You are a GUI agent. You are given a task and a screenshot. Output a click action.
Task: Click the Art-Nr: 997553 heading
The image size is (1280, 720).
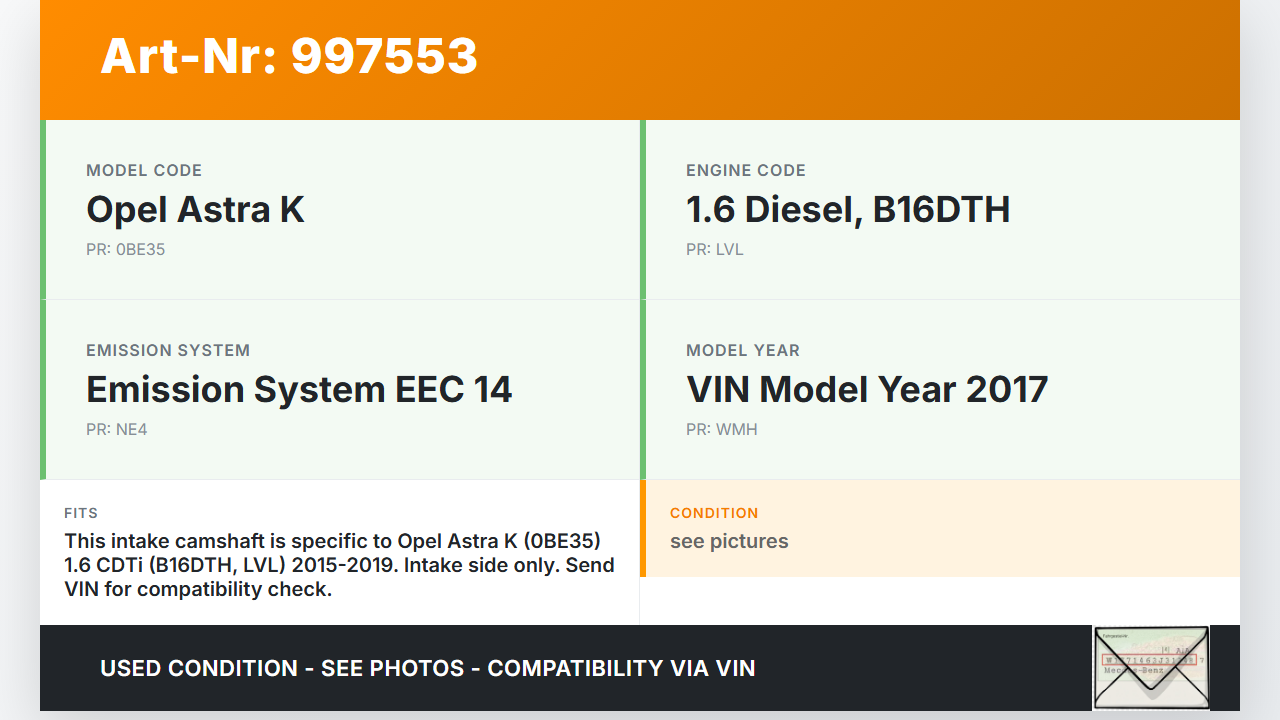point(289,56)
